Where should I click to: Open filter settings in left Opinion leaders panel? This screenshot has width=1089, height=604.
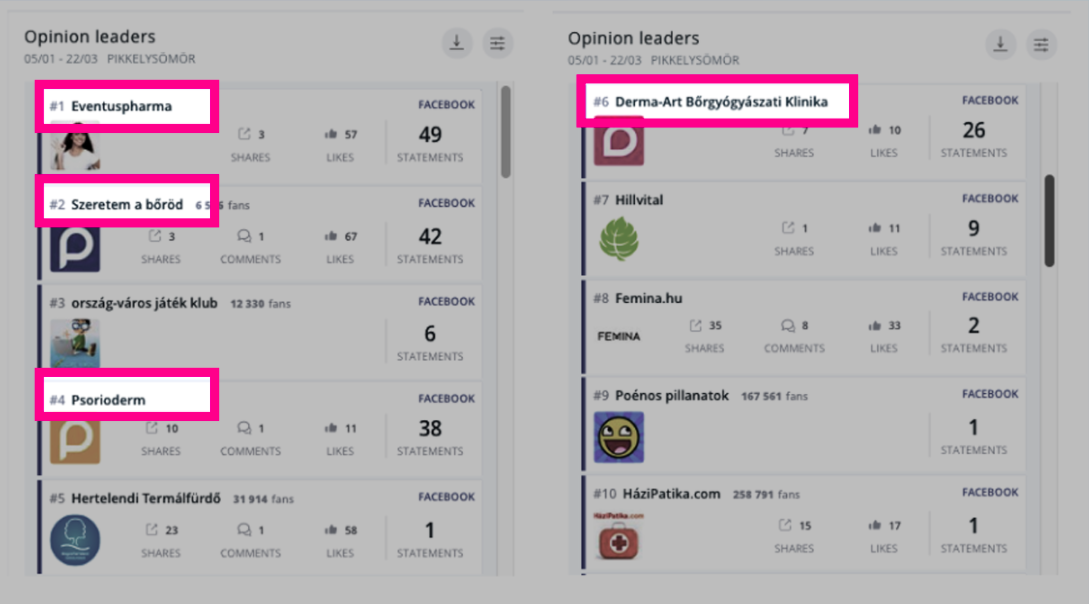(497, 43)
